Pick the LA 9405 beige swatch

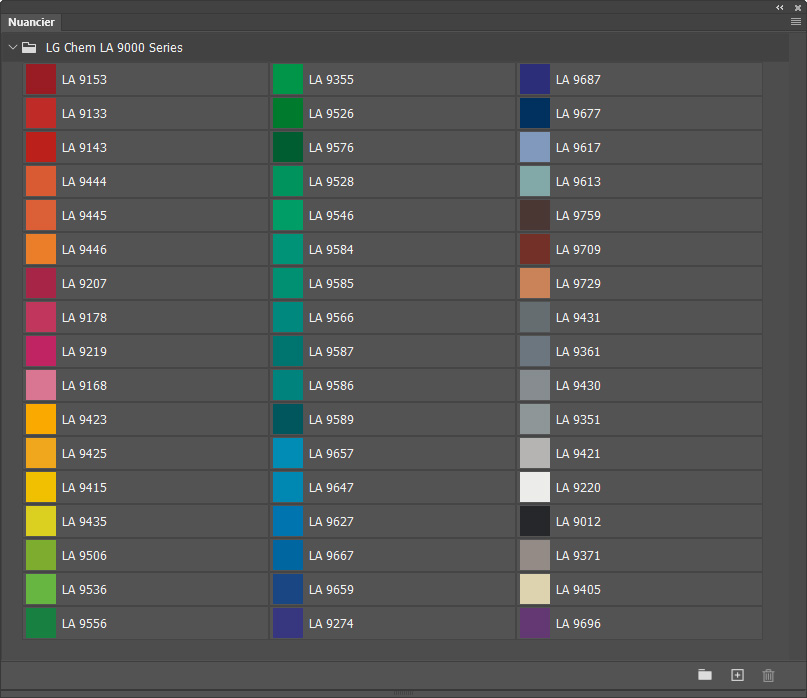[x=535, y=589]
